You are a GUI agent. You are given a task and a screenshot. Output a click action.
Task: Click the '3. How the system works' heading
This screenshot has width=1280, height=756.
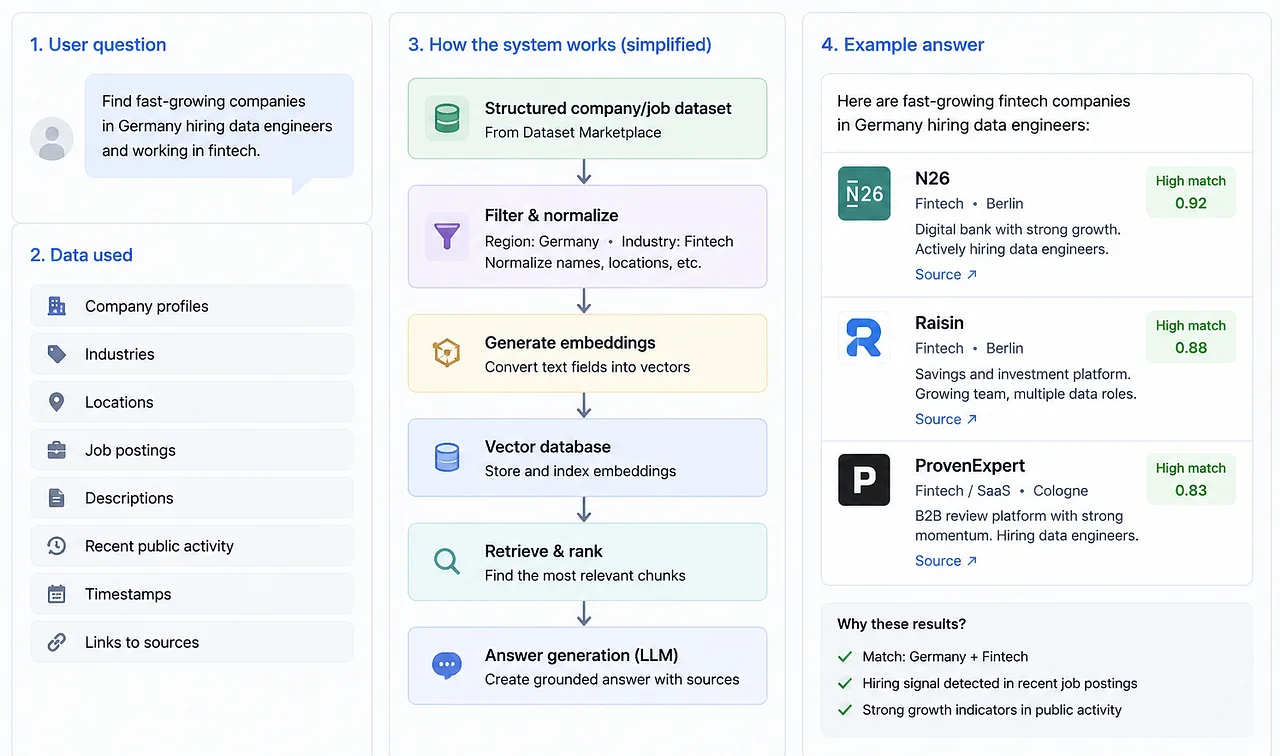coord(560,45)
